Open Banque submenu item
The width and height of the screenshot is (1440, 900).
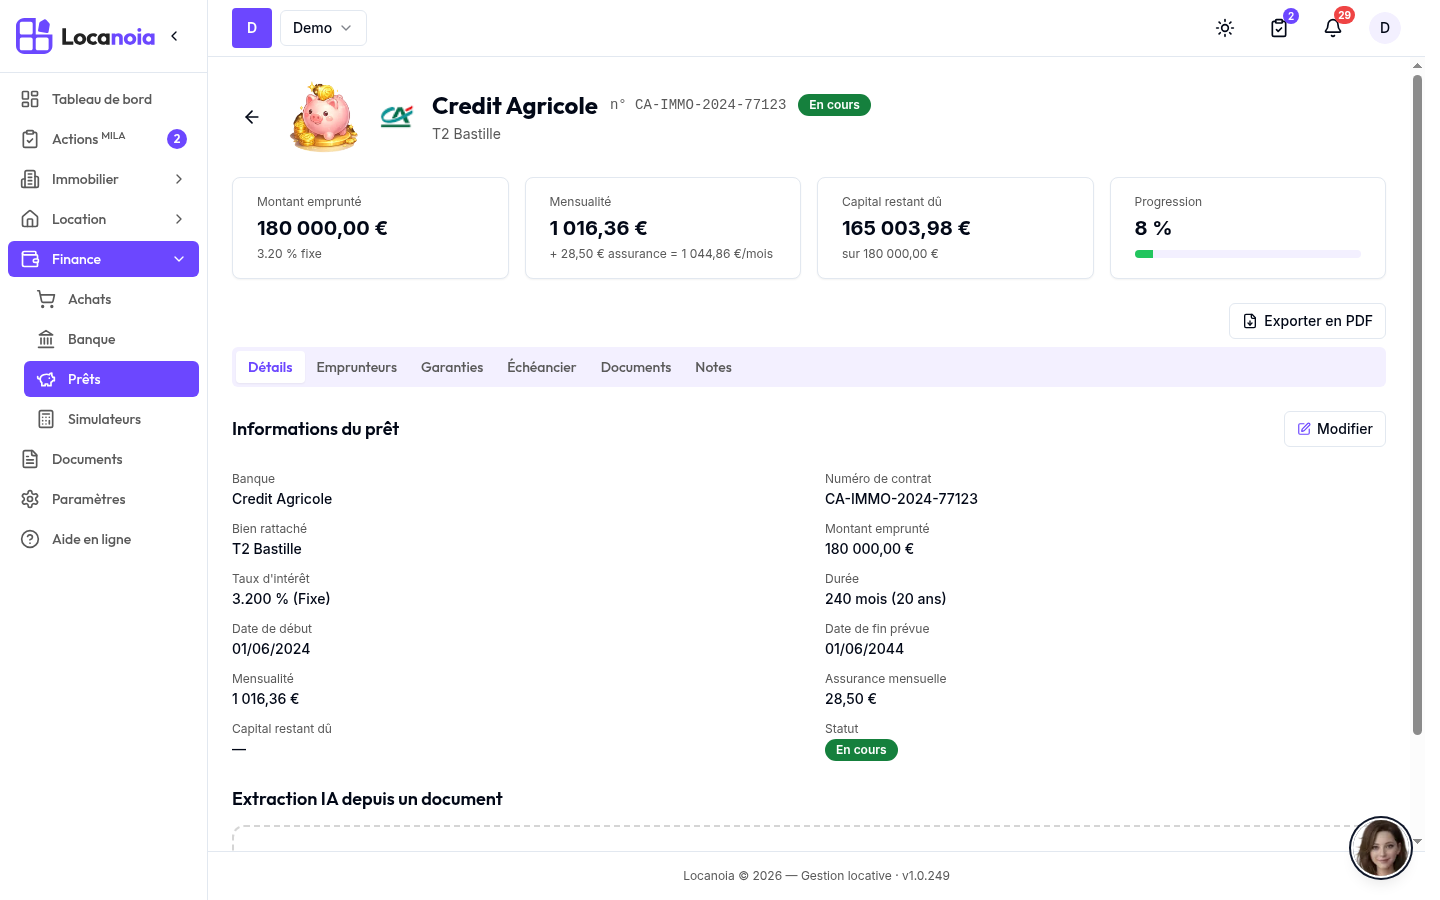pos(111,339)
